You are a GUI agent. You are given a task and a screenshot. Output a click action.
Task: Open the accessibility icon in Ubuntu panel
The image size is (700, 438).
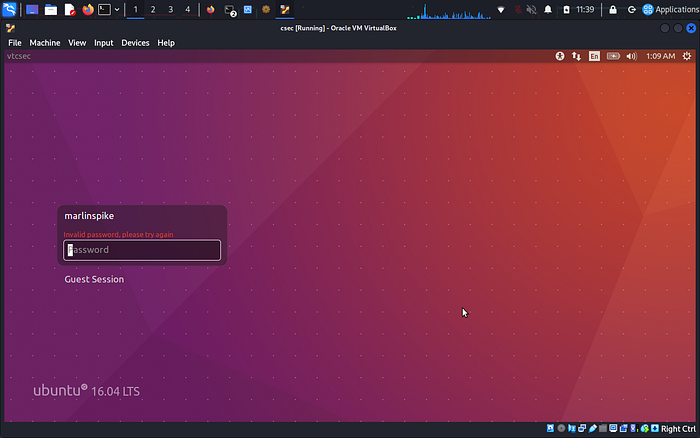[x=560, y=57]
